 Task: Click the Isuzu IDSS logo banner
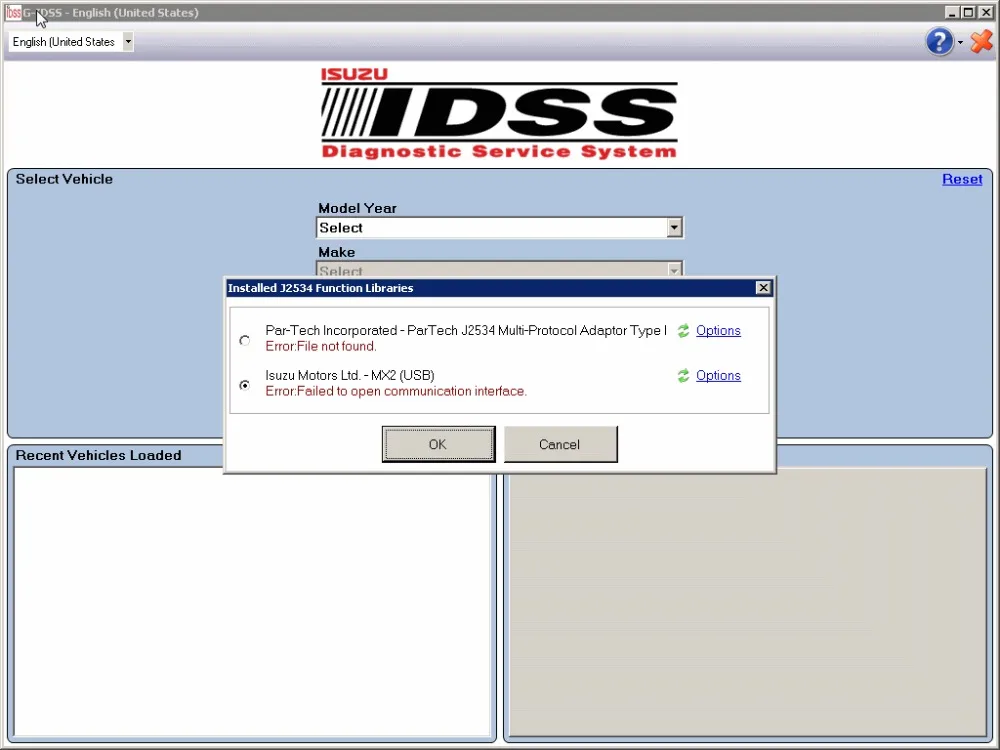point(499,114)
